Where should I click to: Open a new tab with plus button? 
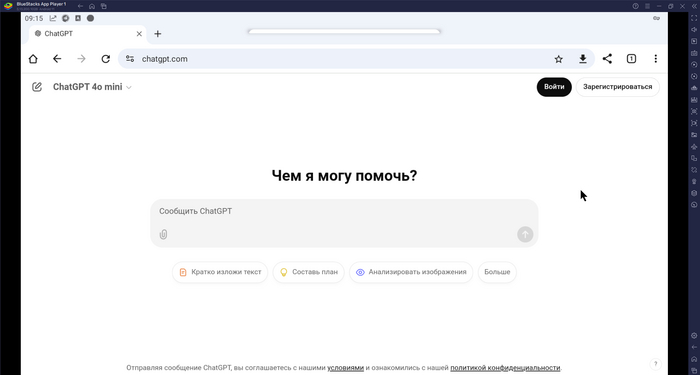(158, 34)
